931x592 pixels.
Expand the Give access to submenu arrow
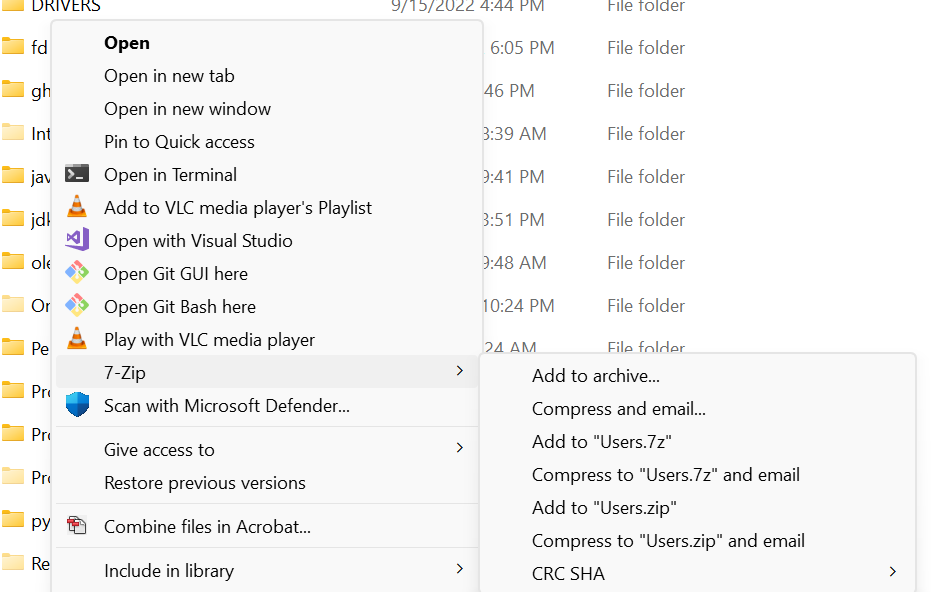tap(460, 448)
